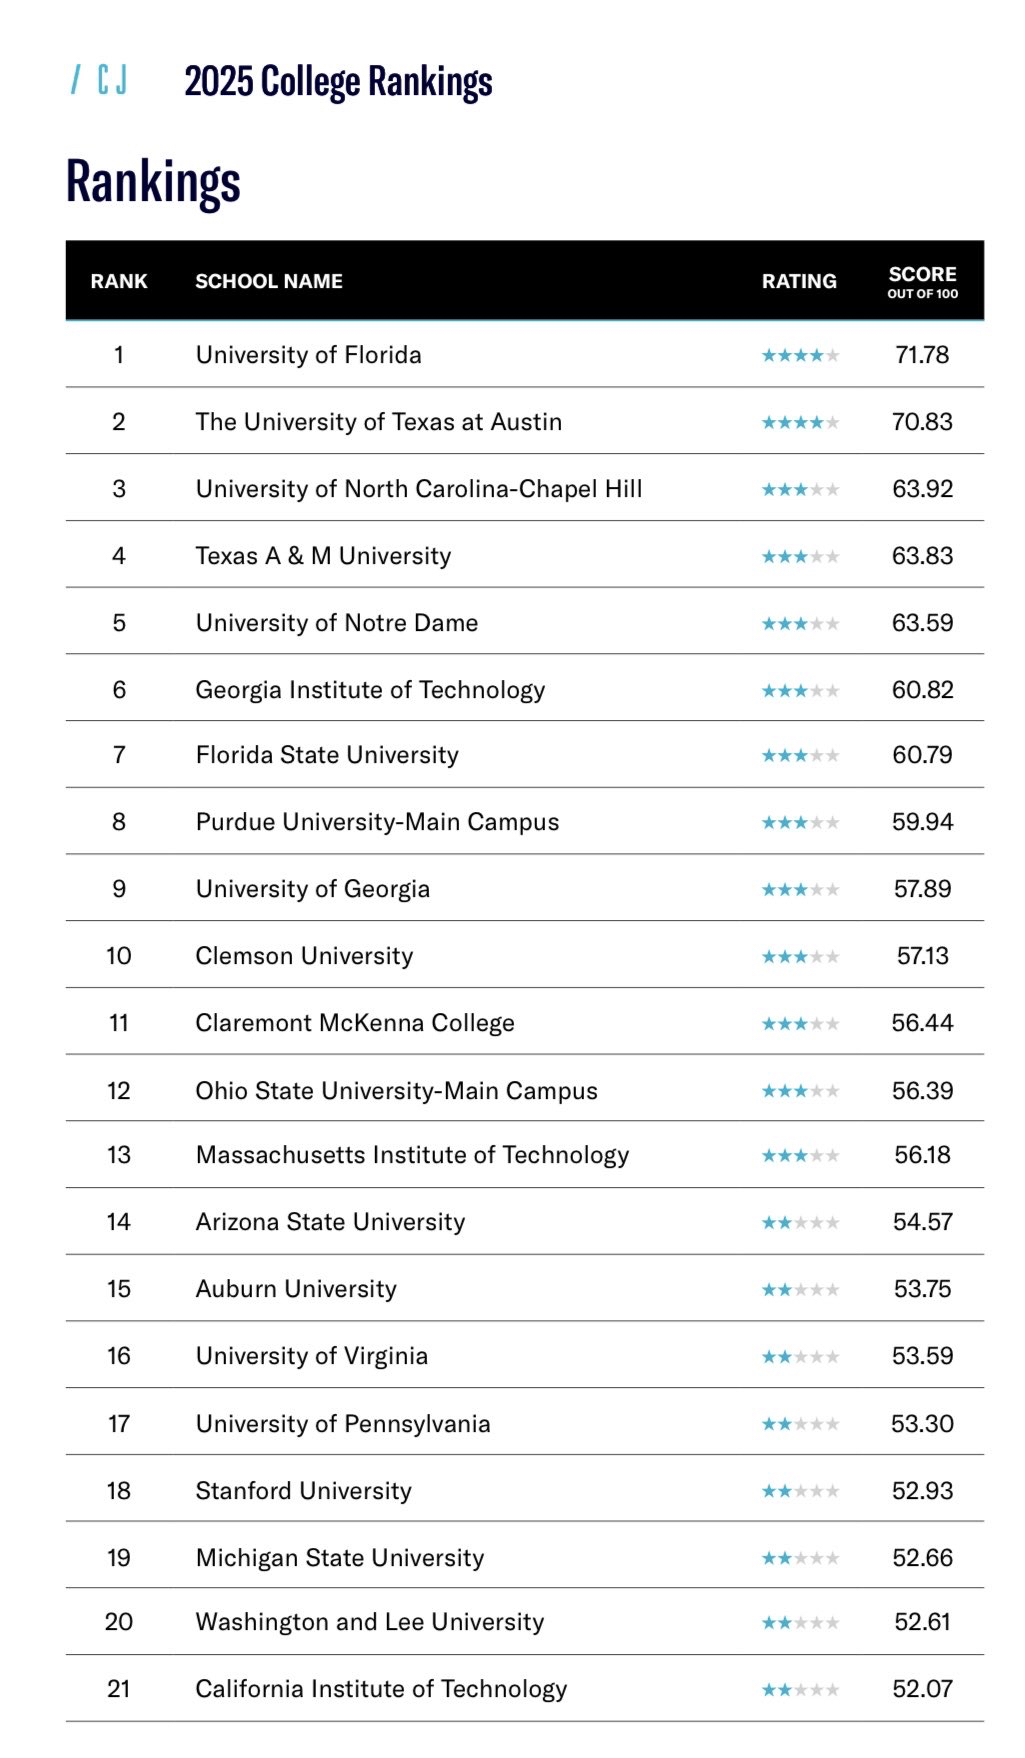
Task: Click MIT's star rating icons
Action: point(800,1156)
